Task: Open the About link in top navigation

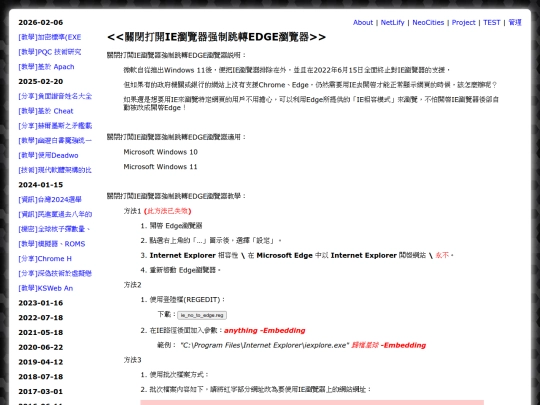Action: click(x=363, y=22)
